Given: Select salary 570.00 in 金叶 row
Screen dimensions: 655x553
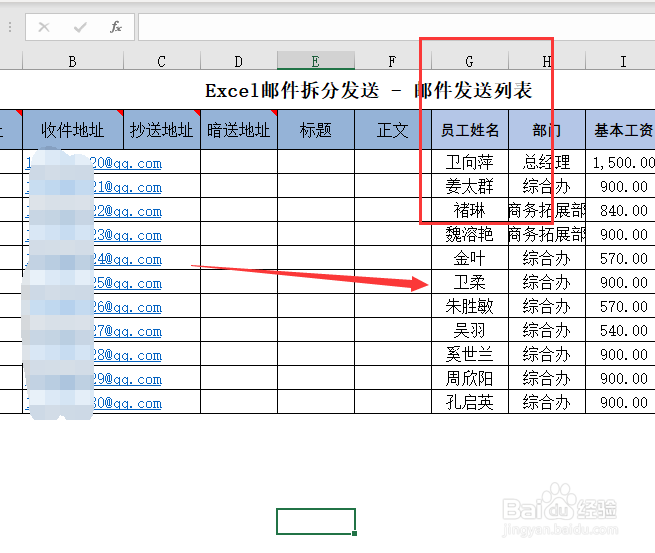Looking at the screenshot, I should (x=621, y=258).
